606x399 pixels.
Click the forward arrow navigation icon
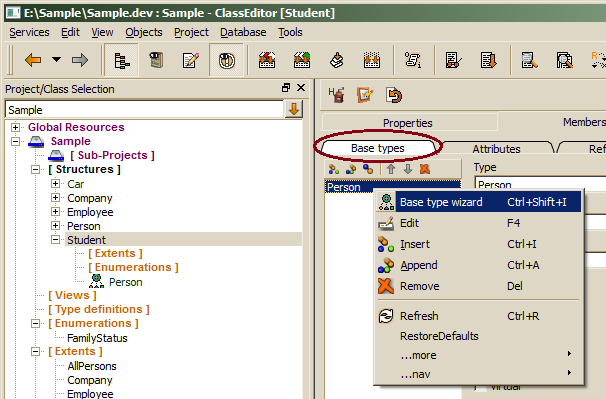80,60
